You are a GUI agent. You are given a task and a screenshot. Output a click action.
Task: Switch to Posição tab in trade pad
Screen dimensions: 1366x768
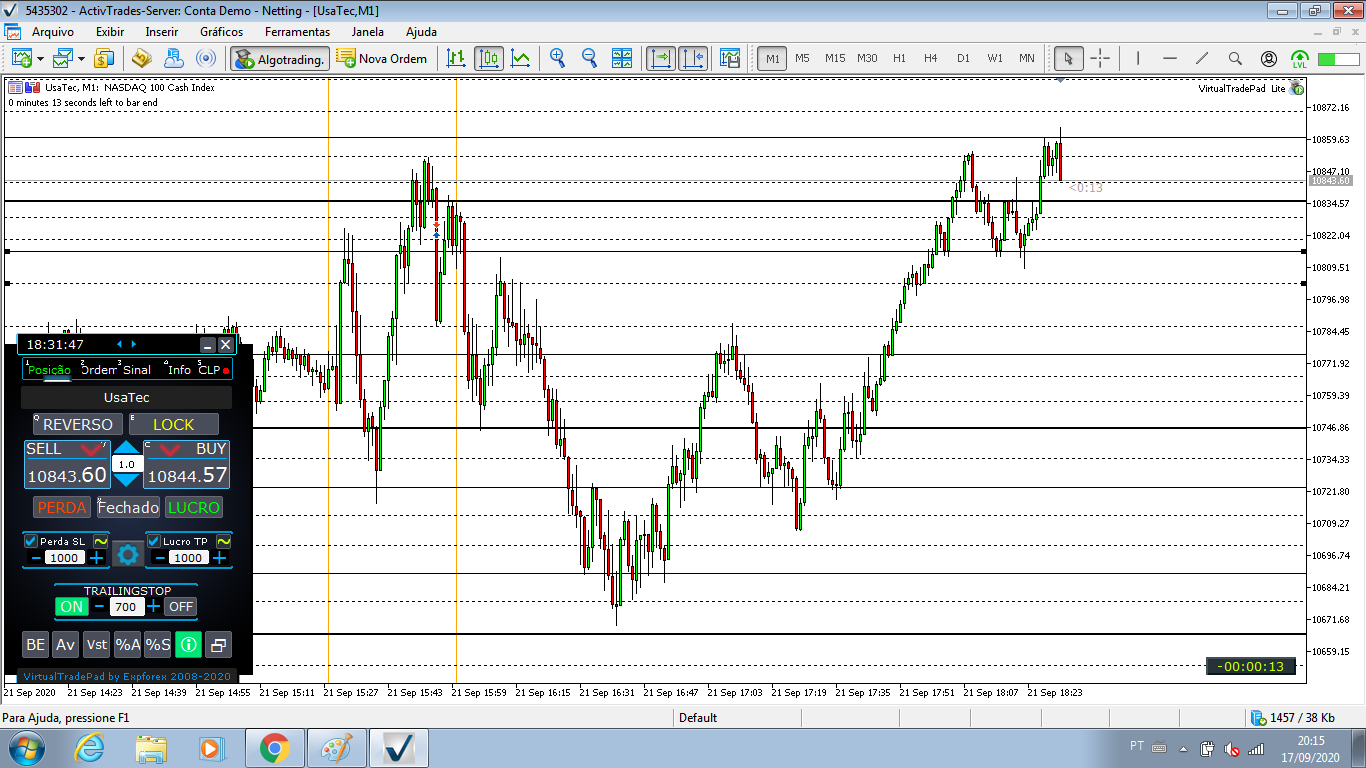tap(49, 370)
